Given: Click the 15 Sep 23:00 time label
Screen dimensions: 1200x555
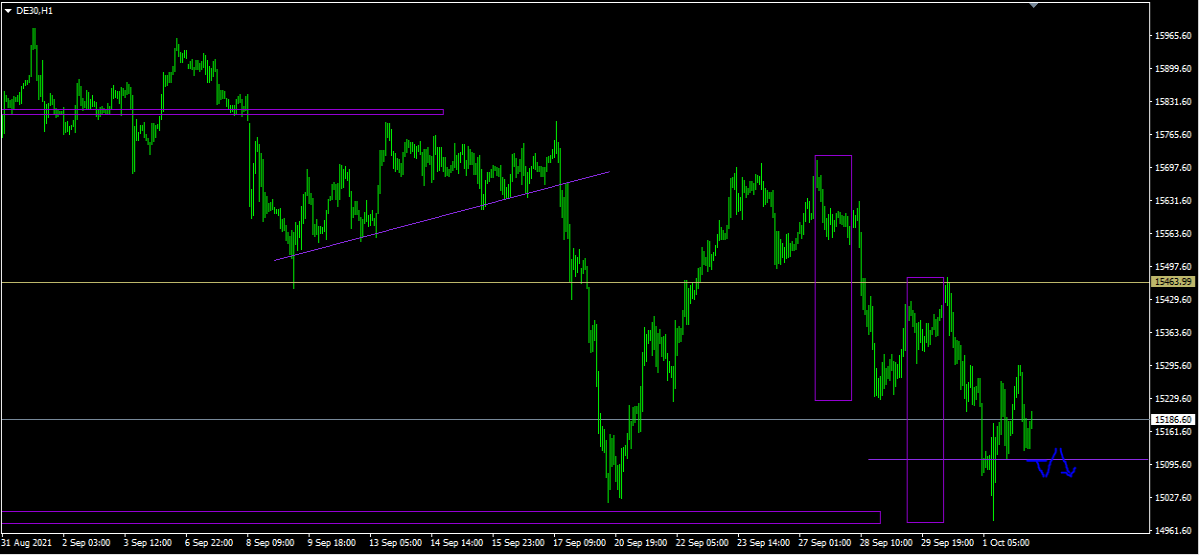Looking at the screenshot, I should [518, 544].
